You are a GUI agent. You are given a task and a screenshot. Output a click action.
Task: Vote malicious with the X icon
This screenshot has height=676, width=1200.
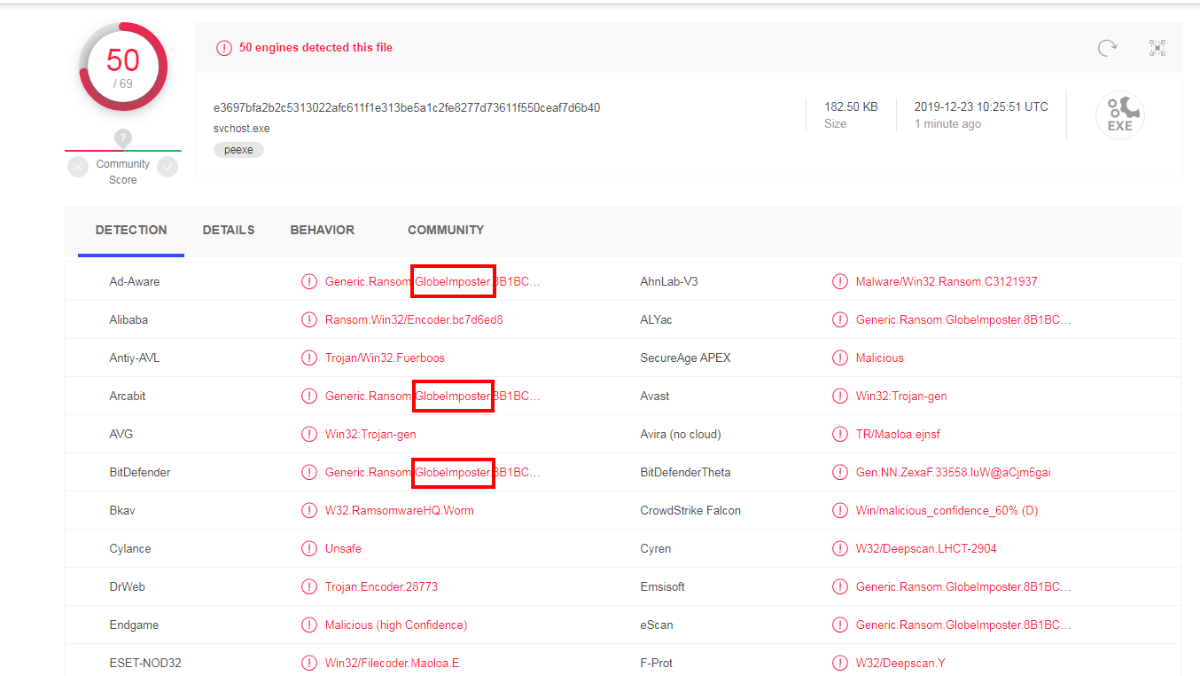click(78, 167)
